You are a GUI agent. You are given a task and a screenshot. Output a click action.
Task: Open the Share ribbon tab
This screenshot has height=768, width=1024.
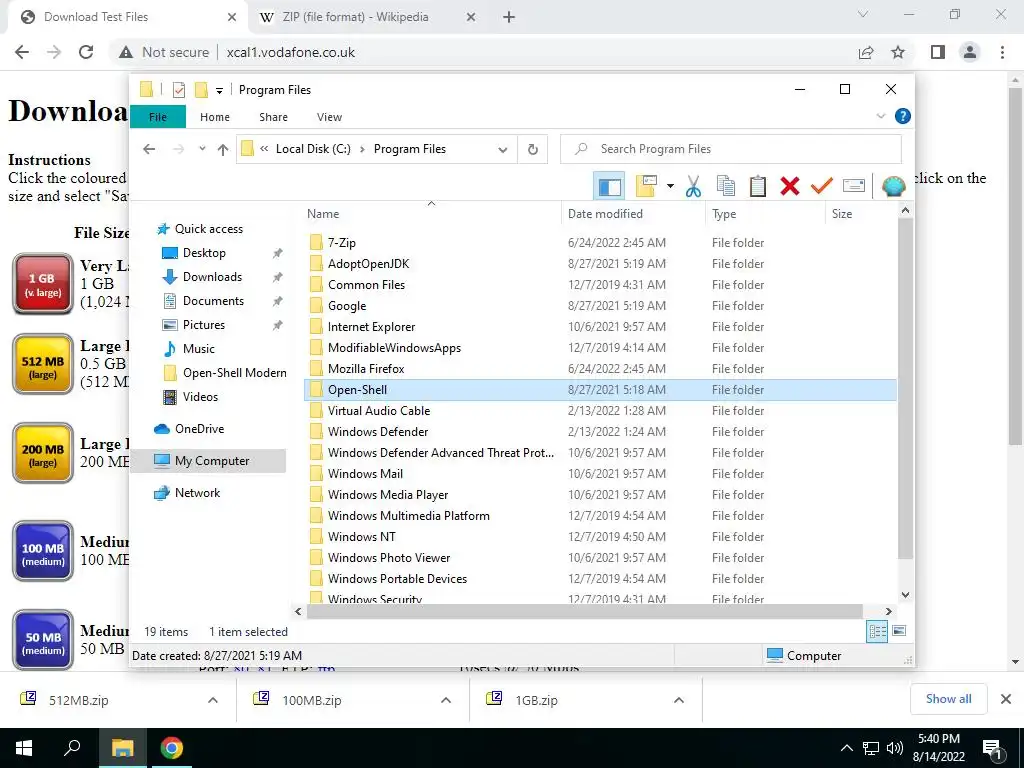273,117
